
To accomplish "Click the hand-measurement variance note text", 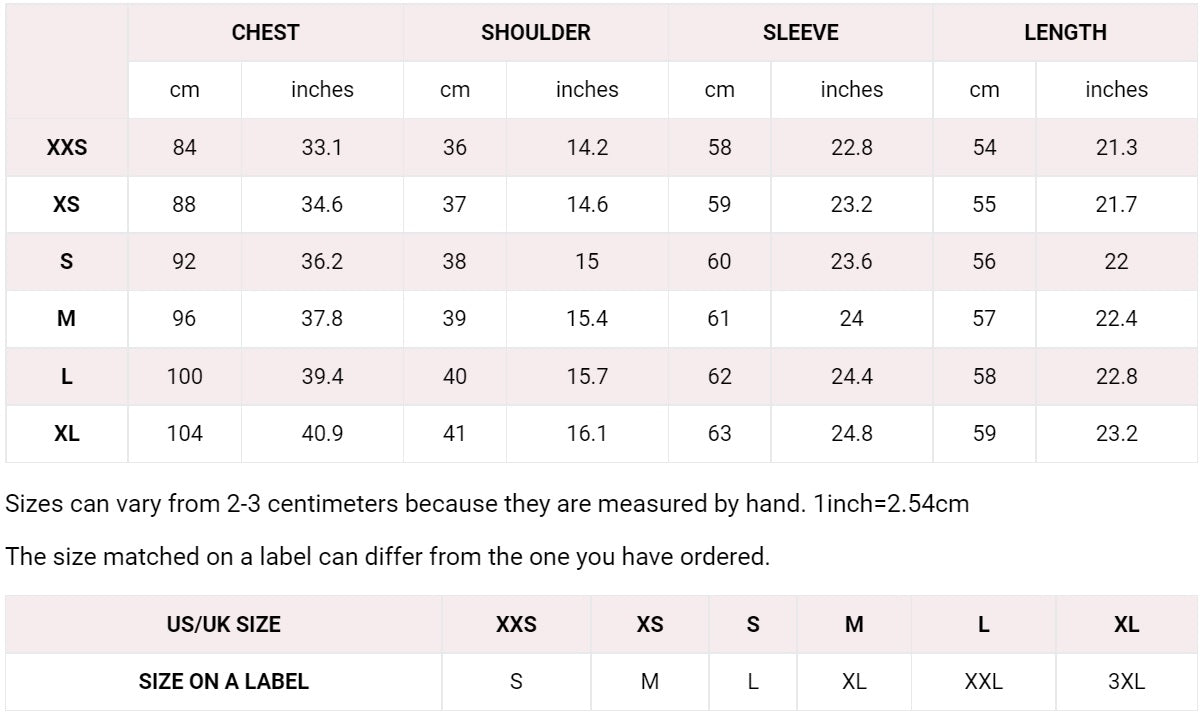I will pos(487,504).
